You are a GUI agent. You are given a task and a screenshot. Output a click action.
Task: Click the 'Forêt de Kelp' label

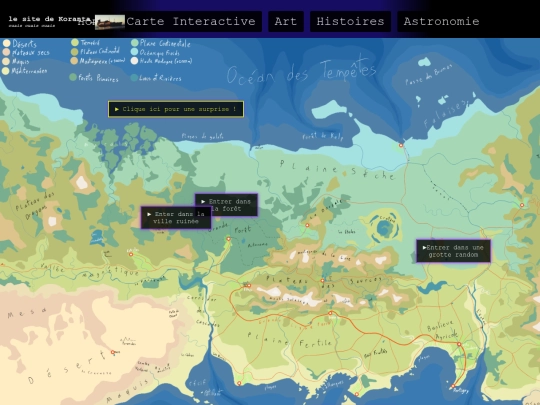[323, 136]
